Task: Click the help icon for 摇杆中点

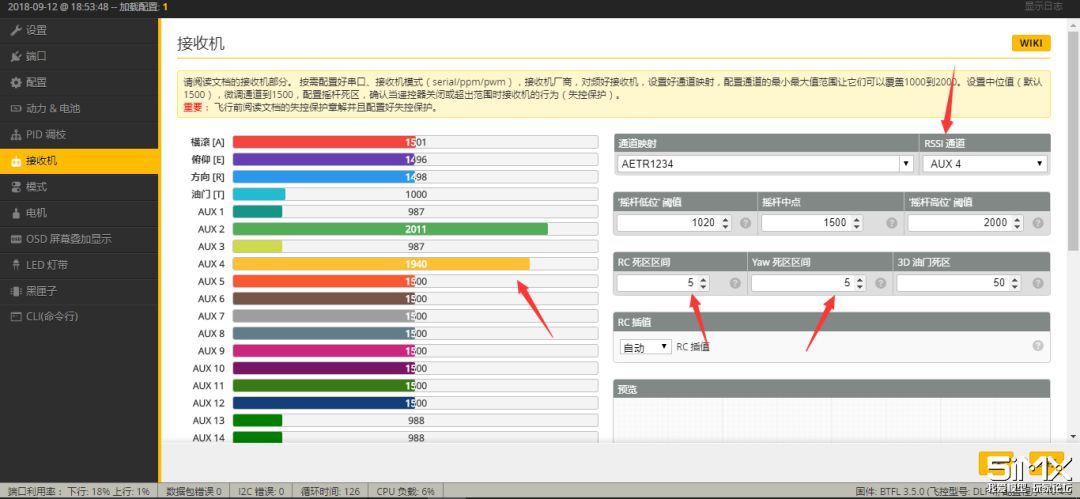Action: pos(885,223)
